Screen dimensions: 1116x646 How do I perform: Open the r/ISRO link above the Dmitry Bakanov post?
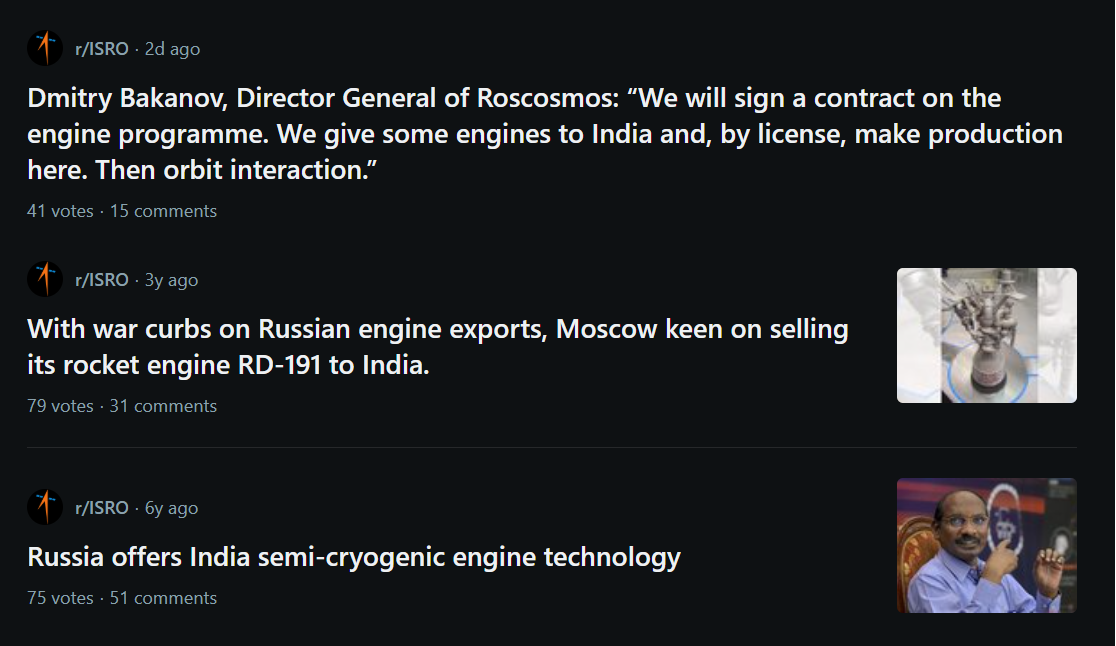point(102,49)
